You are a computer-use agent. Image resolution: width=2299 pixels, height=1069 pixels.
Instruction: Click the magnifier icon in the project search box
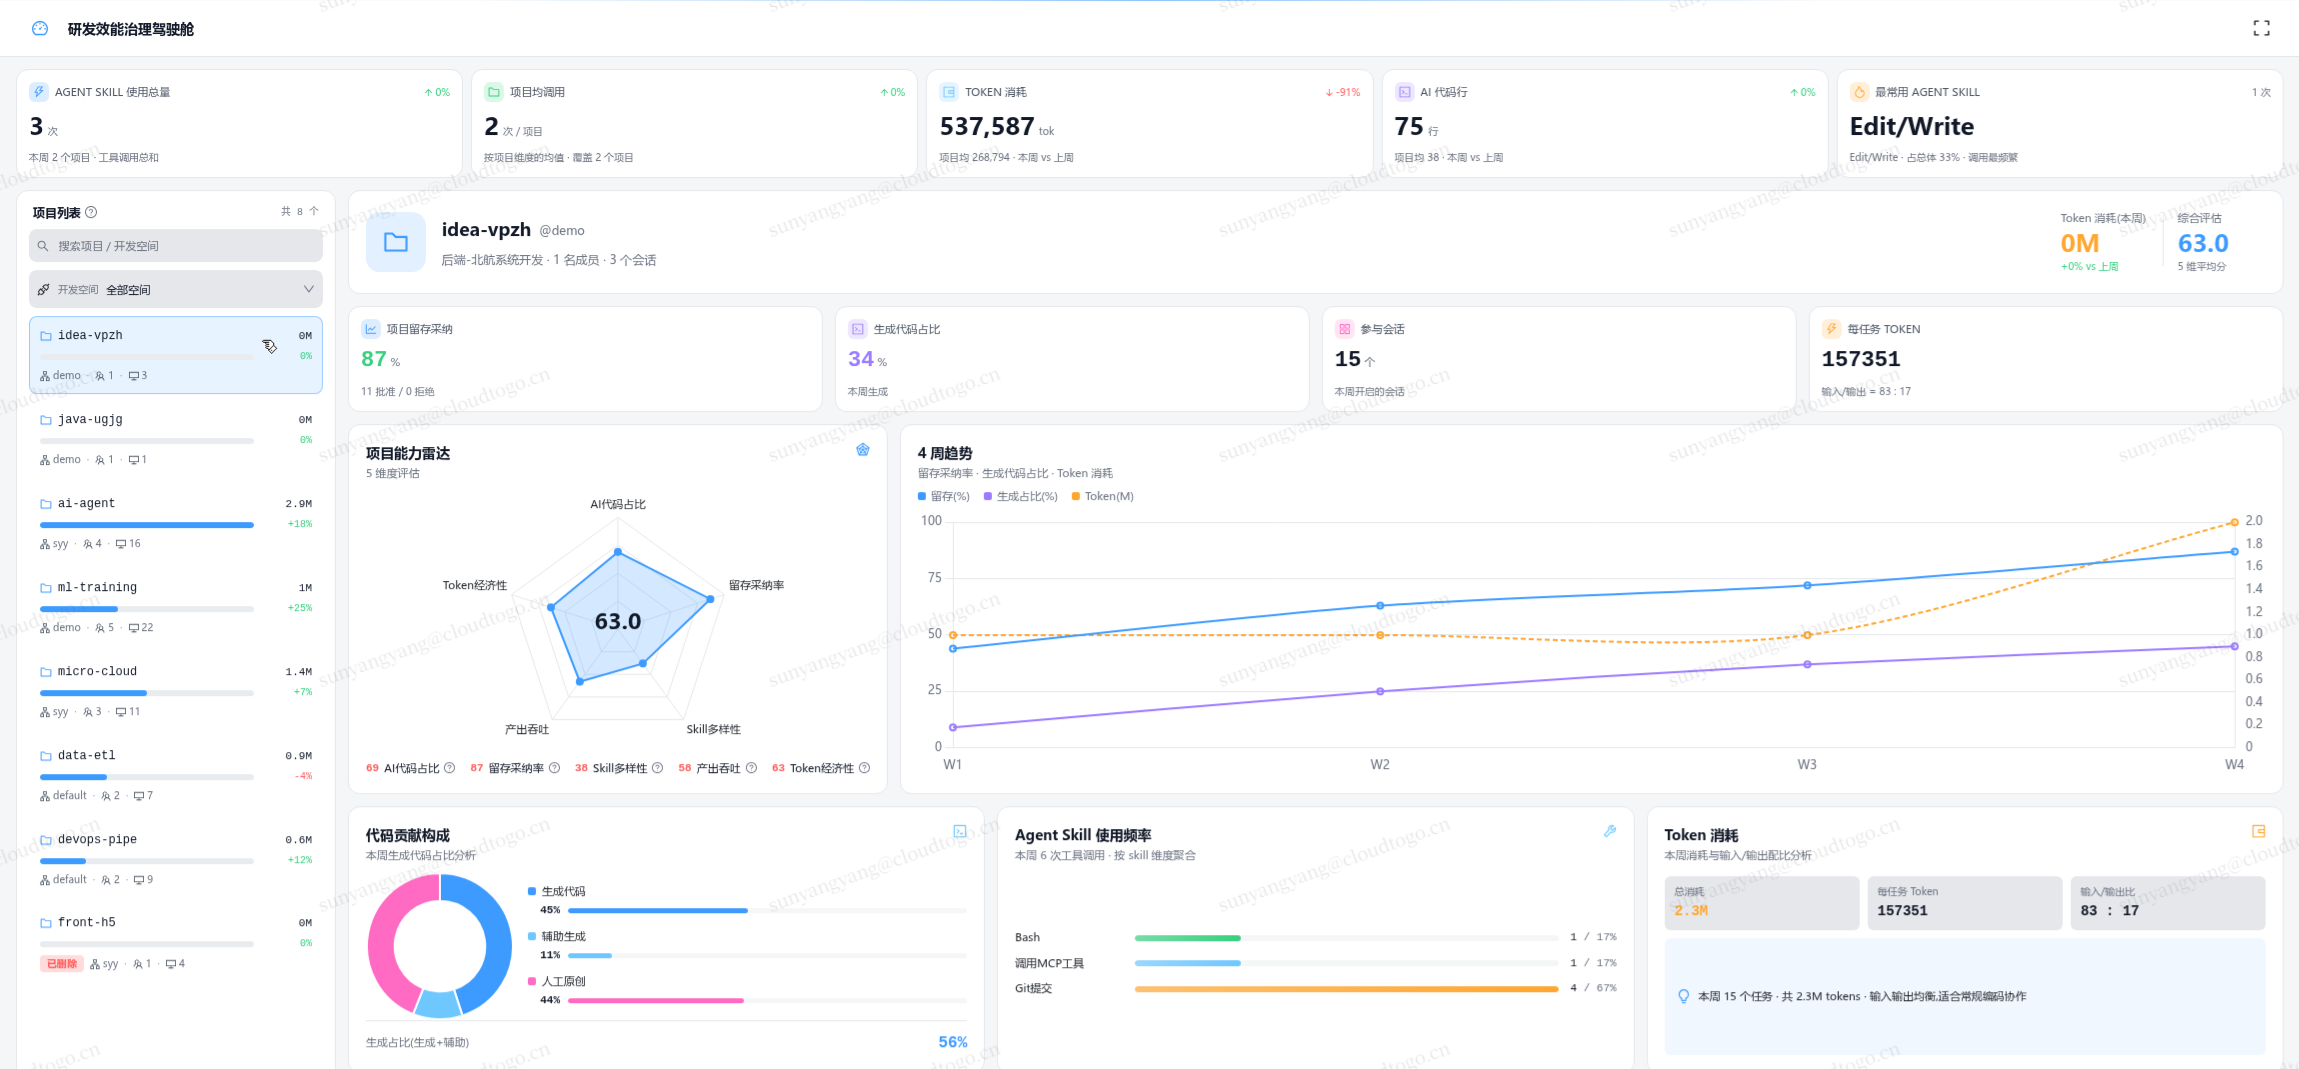43,246
